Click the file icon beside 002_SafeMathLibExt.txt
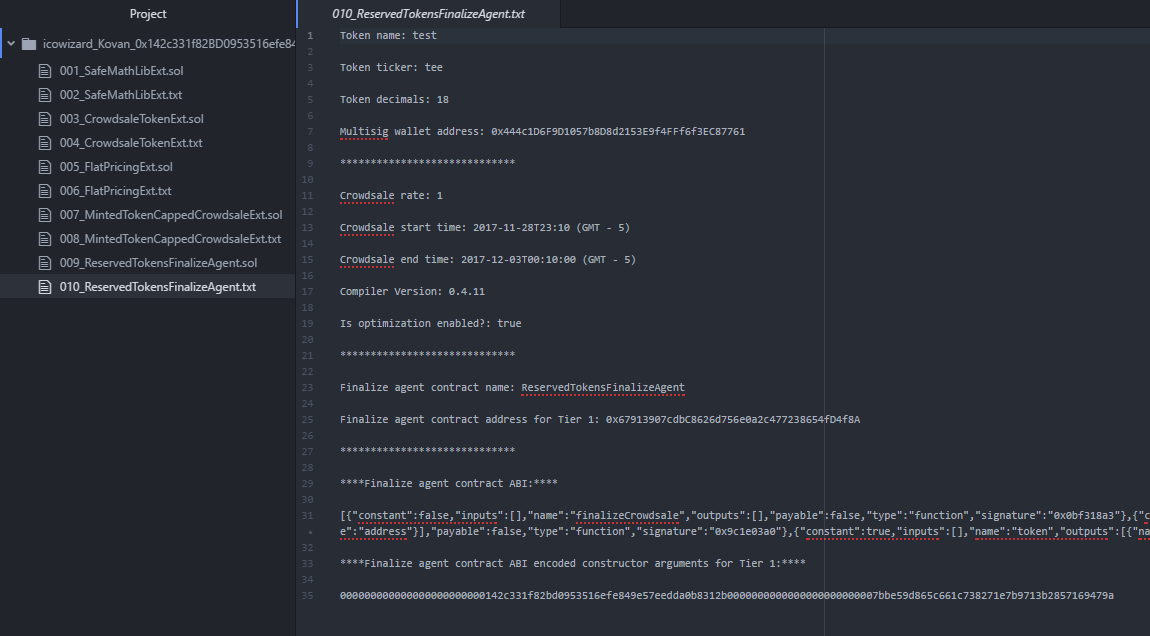Image resolution: width=1150 pixels, height=636 pixels. 45,95
